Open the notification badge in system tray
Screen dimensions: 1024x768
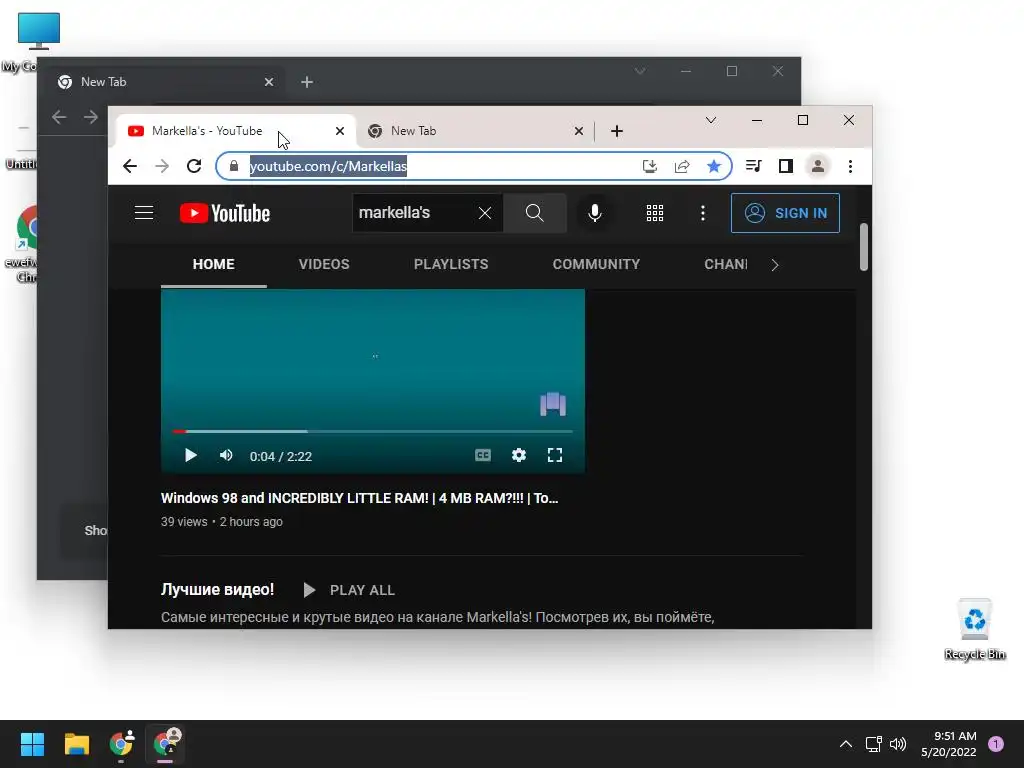[x=995, y=744]
